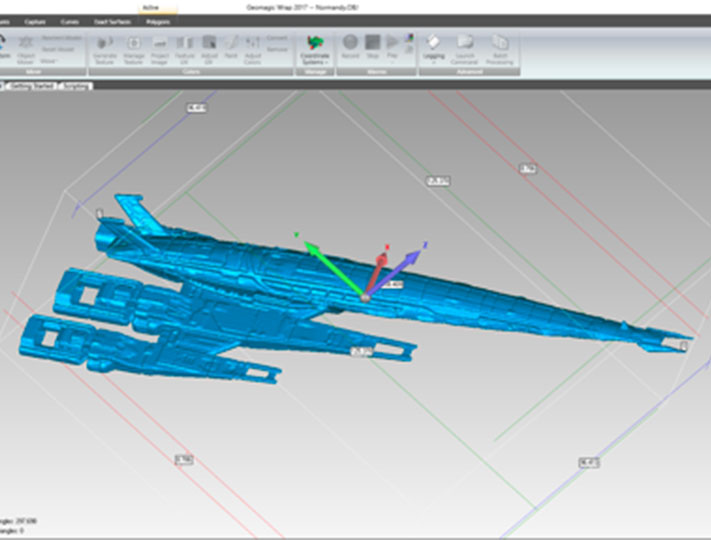Expand the Coordinate Systems dropdown
Screen dimensions: 711x540
click(315, 62)
